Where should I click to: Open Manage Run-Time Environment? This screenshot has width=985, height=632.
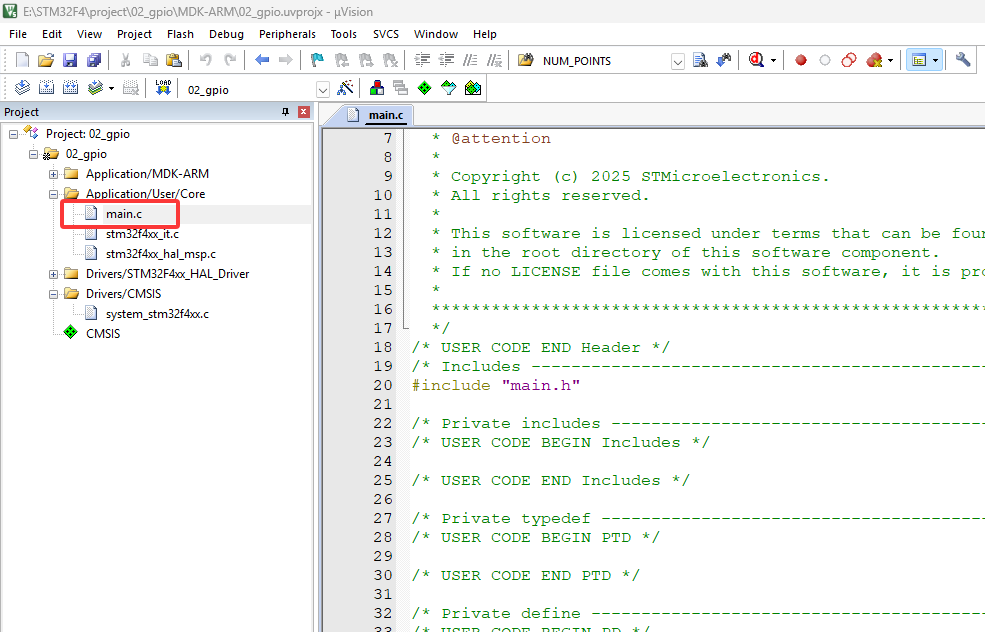[x=425, y=88]
